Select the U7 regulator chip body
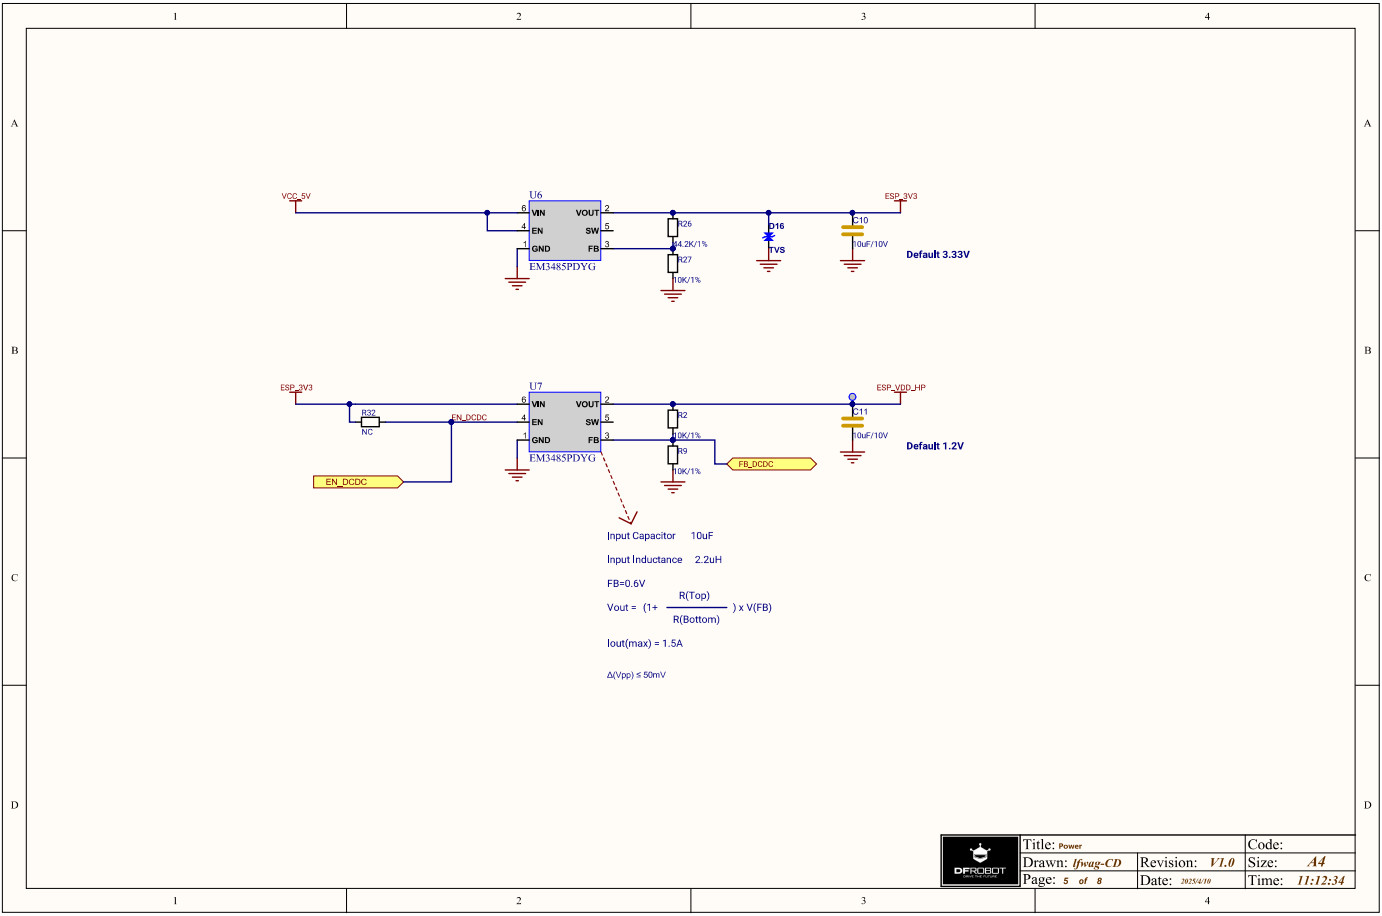The image size is (1382, 916). pyautogui.click(x=565, y=422)
